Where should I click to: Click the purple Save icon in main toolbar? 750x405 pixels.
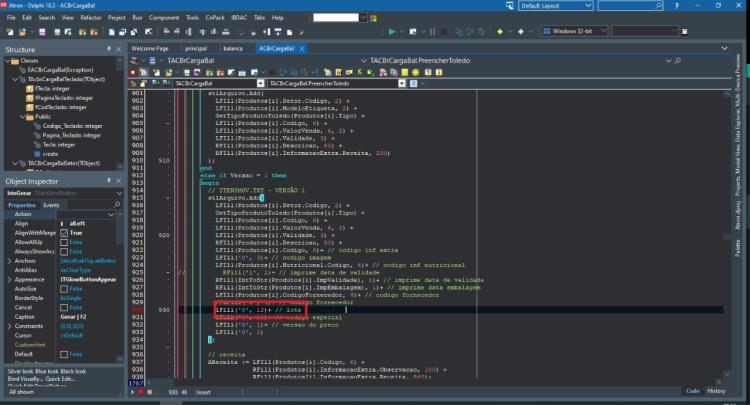[x=42, y=32]
